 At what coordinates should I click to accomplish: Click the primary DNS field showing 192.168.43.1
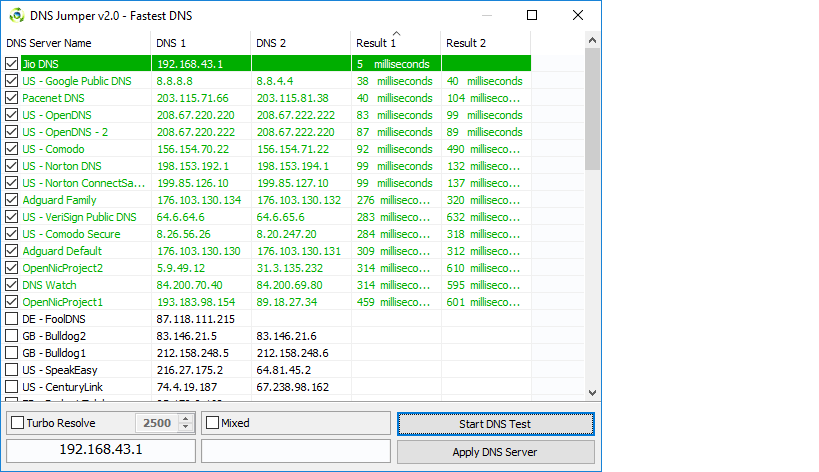(101, 450)
